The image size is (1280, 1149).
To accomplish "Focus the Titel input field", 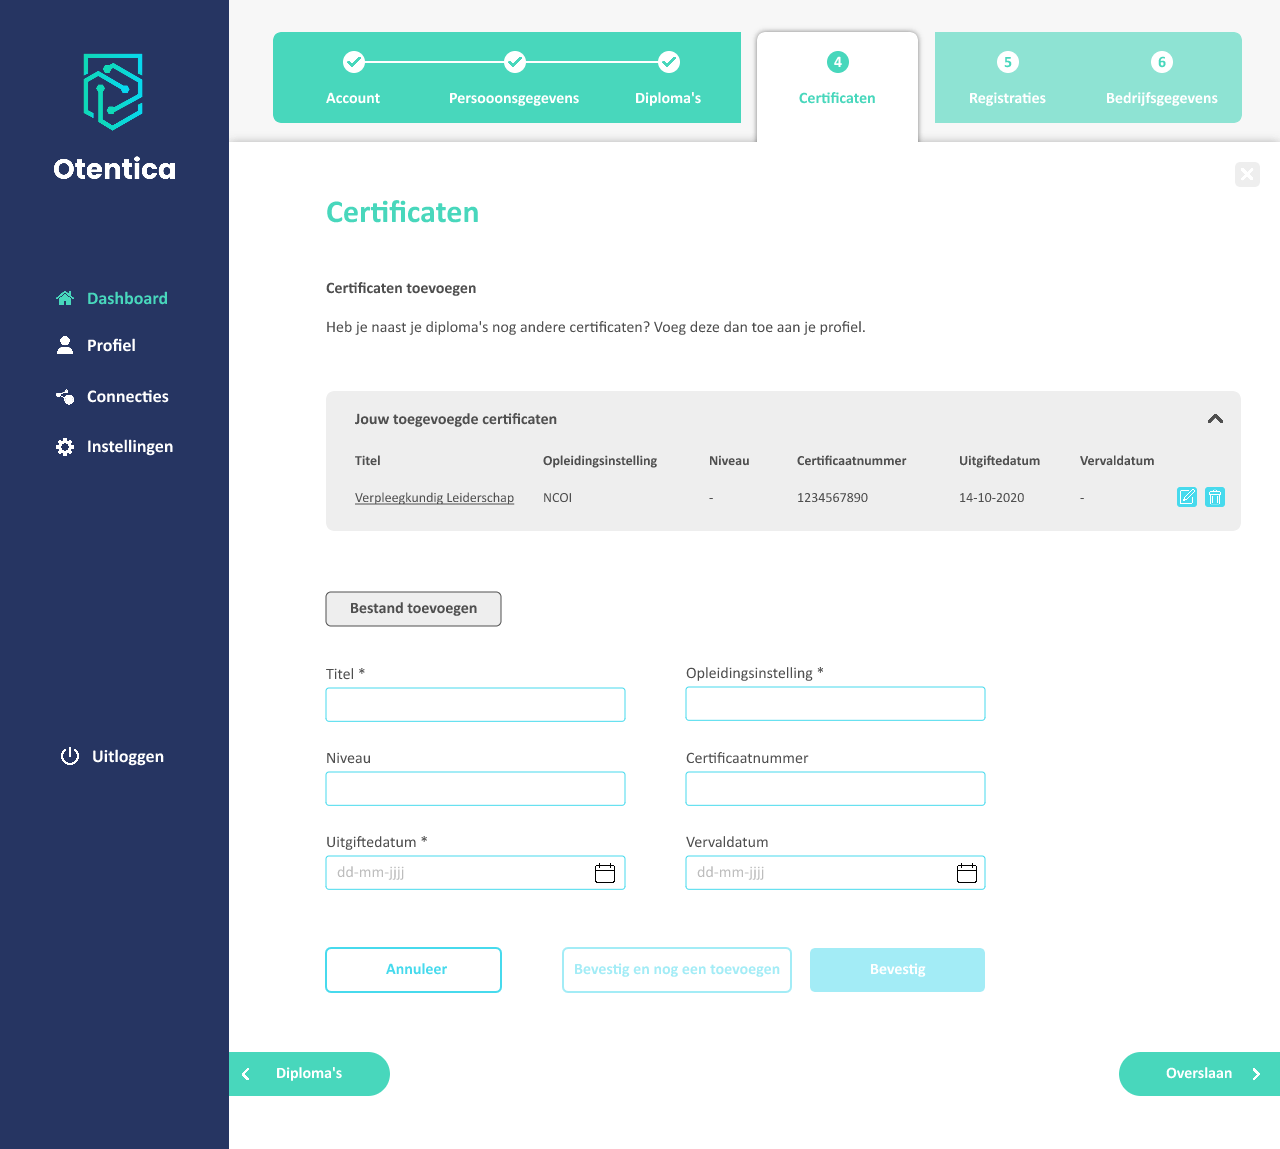I will 475,705.
